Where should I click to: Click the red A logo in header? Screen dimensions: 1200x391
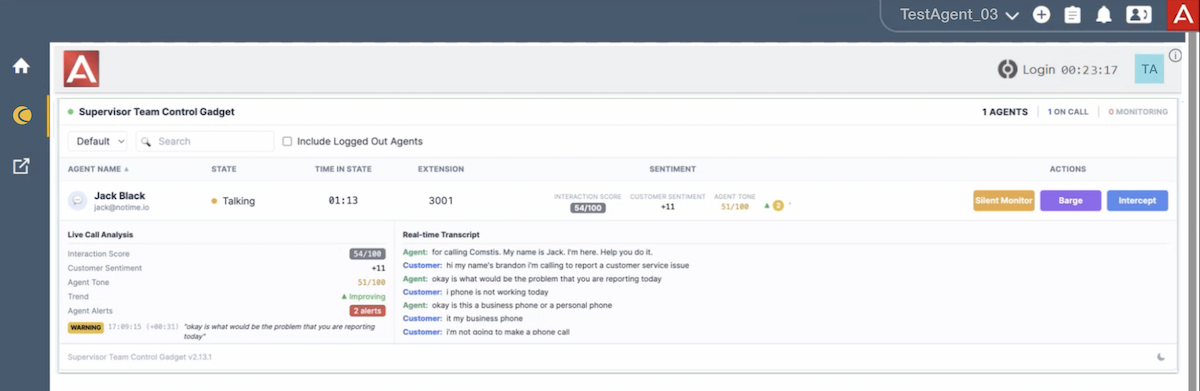pyautogui.click(x=80, y=69)
